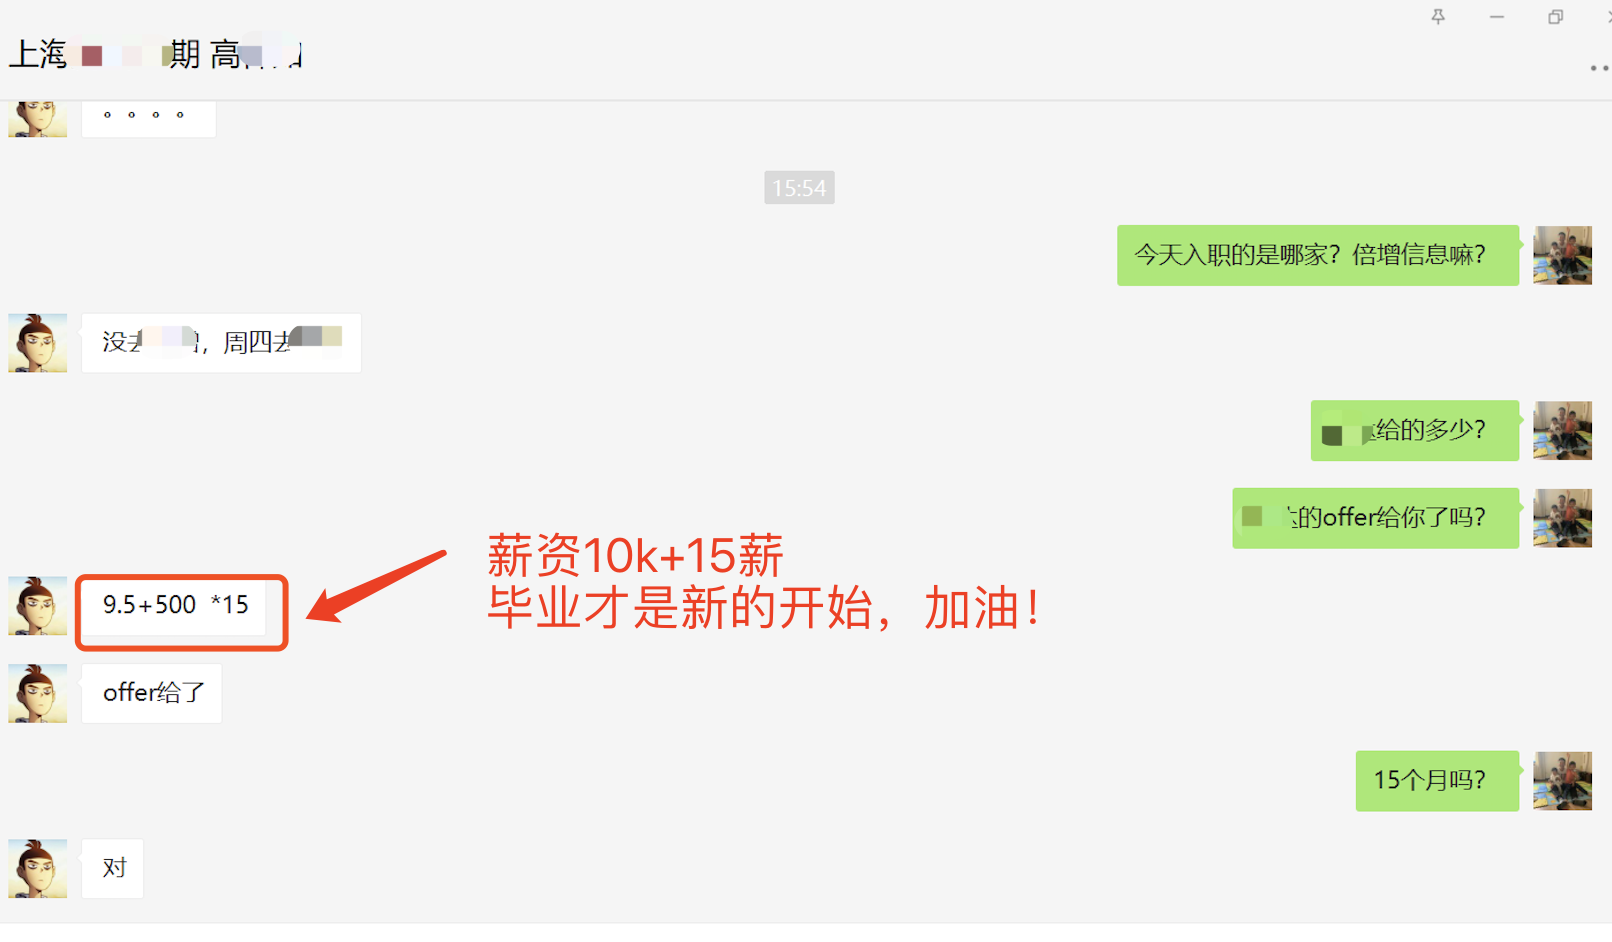Open contact avatar beside '周四去' message

[38, 343]
